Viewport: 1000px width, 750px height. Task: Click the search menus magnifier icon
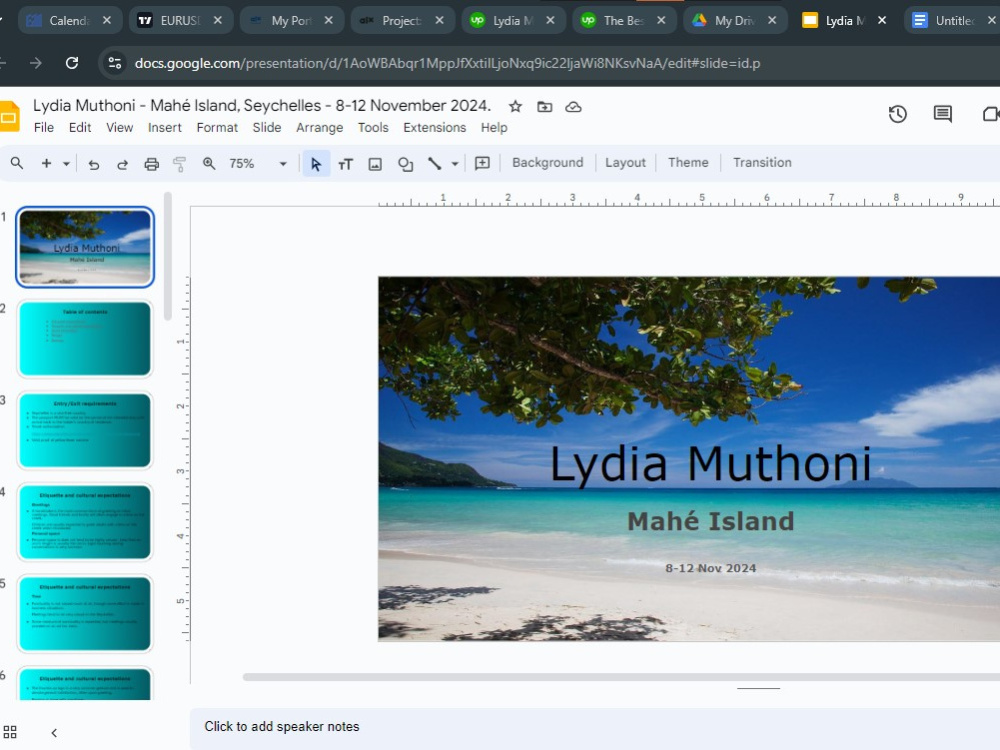click(x=17, y=163)
